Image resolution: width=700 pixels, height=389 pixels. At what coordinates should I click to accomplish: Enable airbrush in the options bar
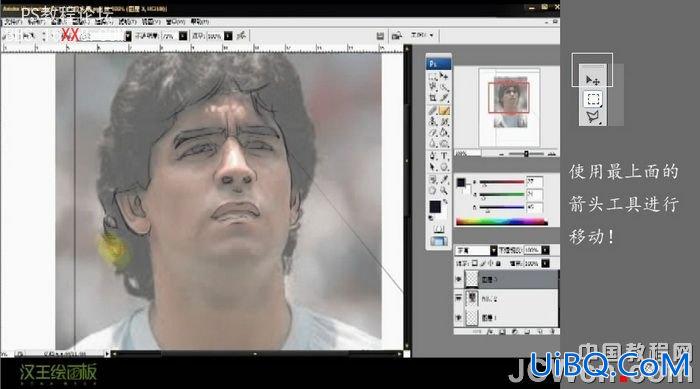pos(242,36)
